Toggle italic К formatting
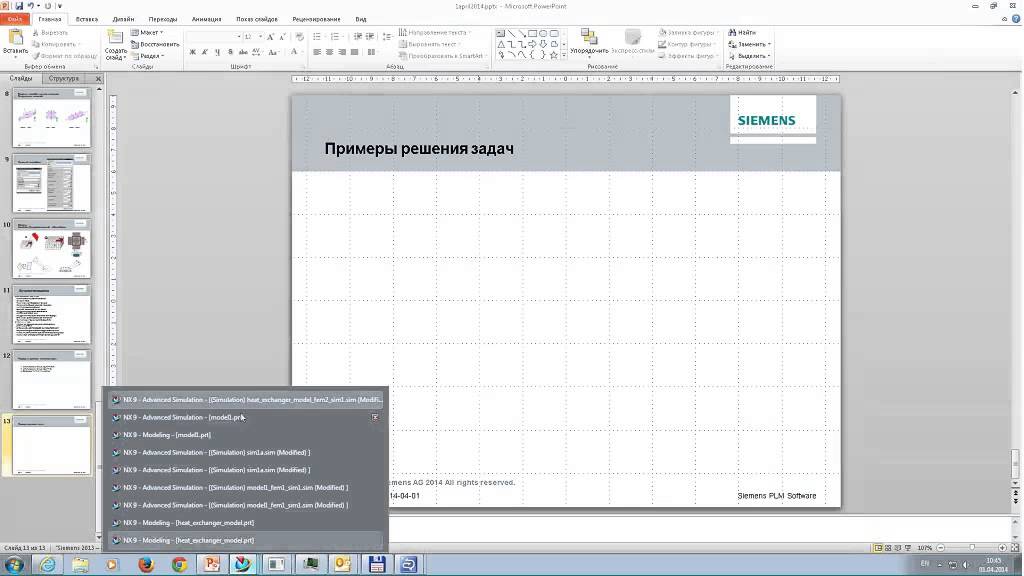This screenshot has width=1024, height=576. click(x=205, y=52)
